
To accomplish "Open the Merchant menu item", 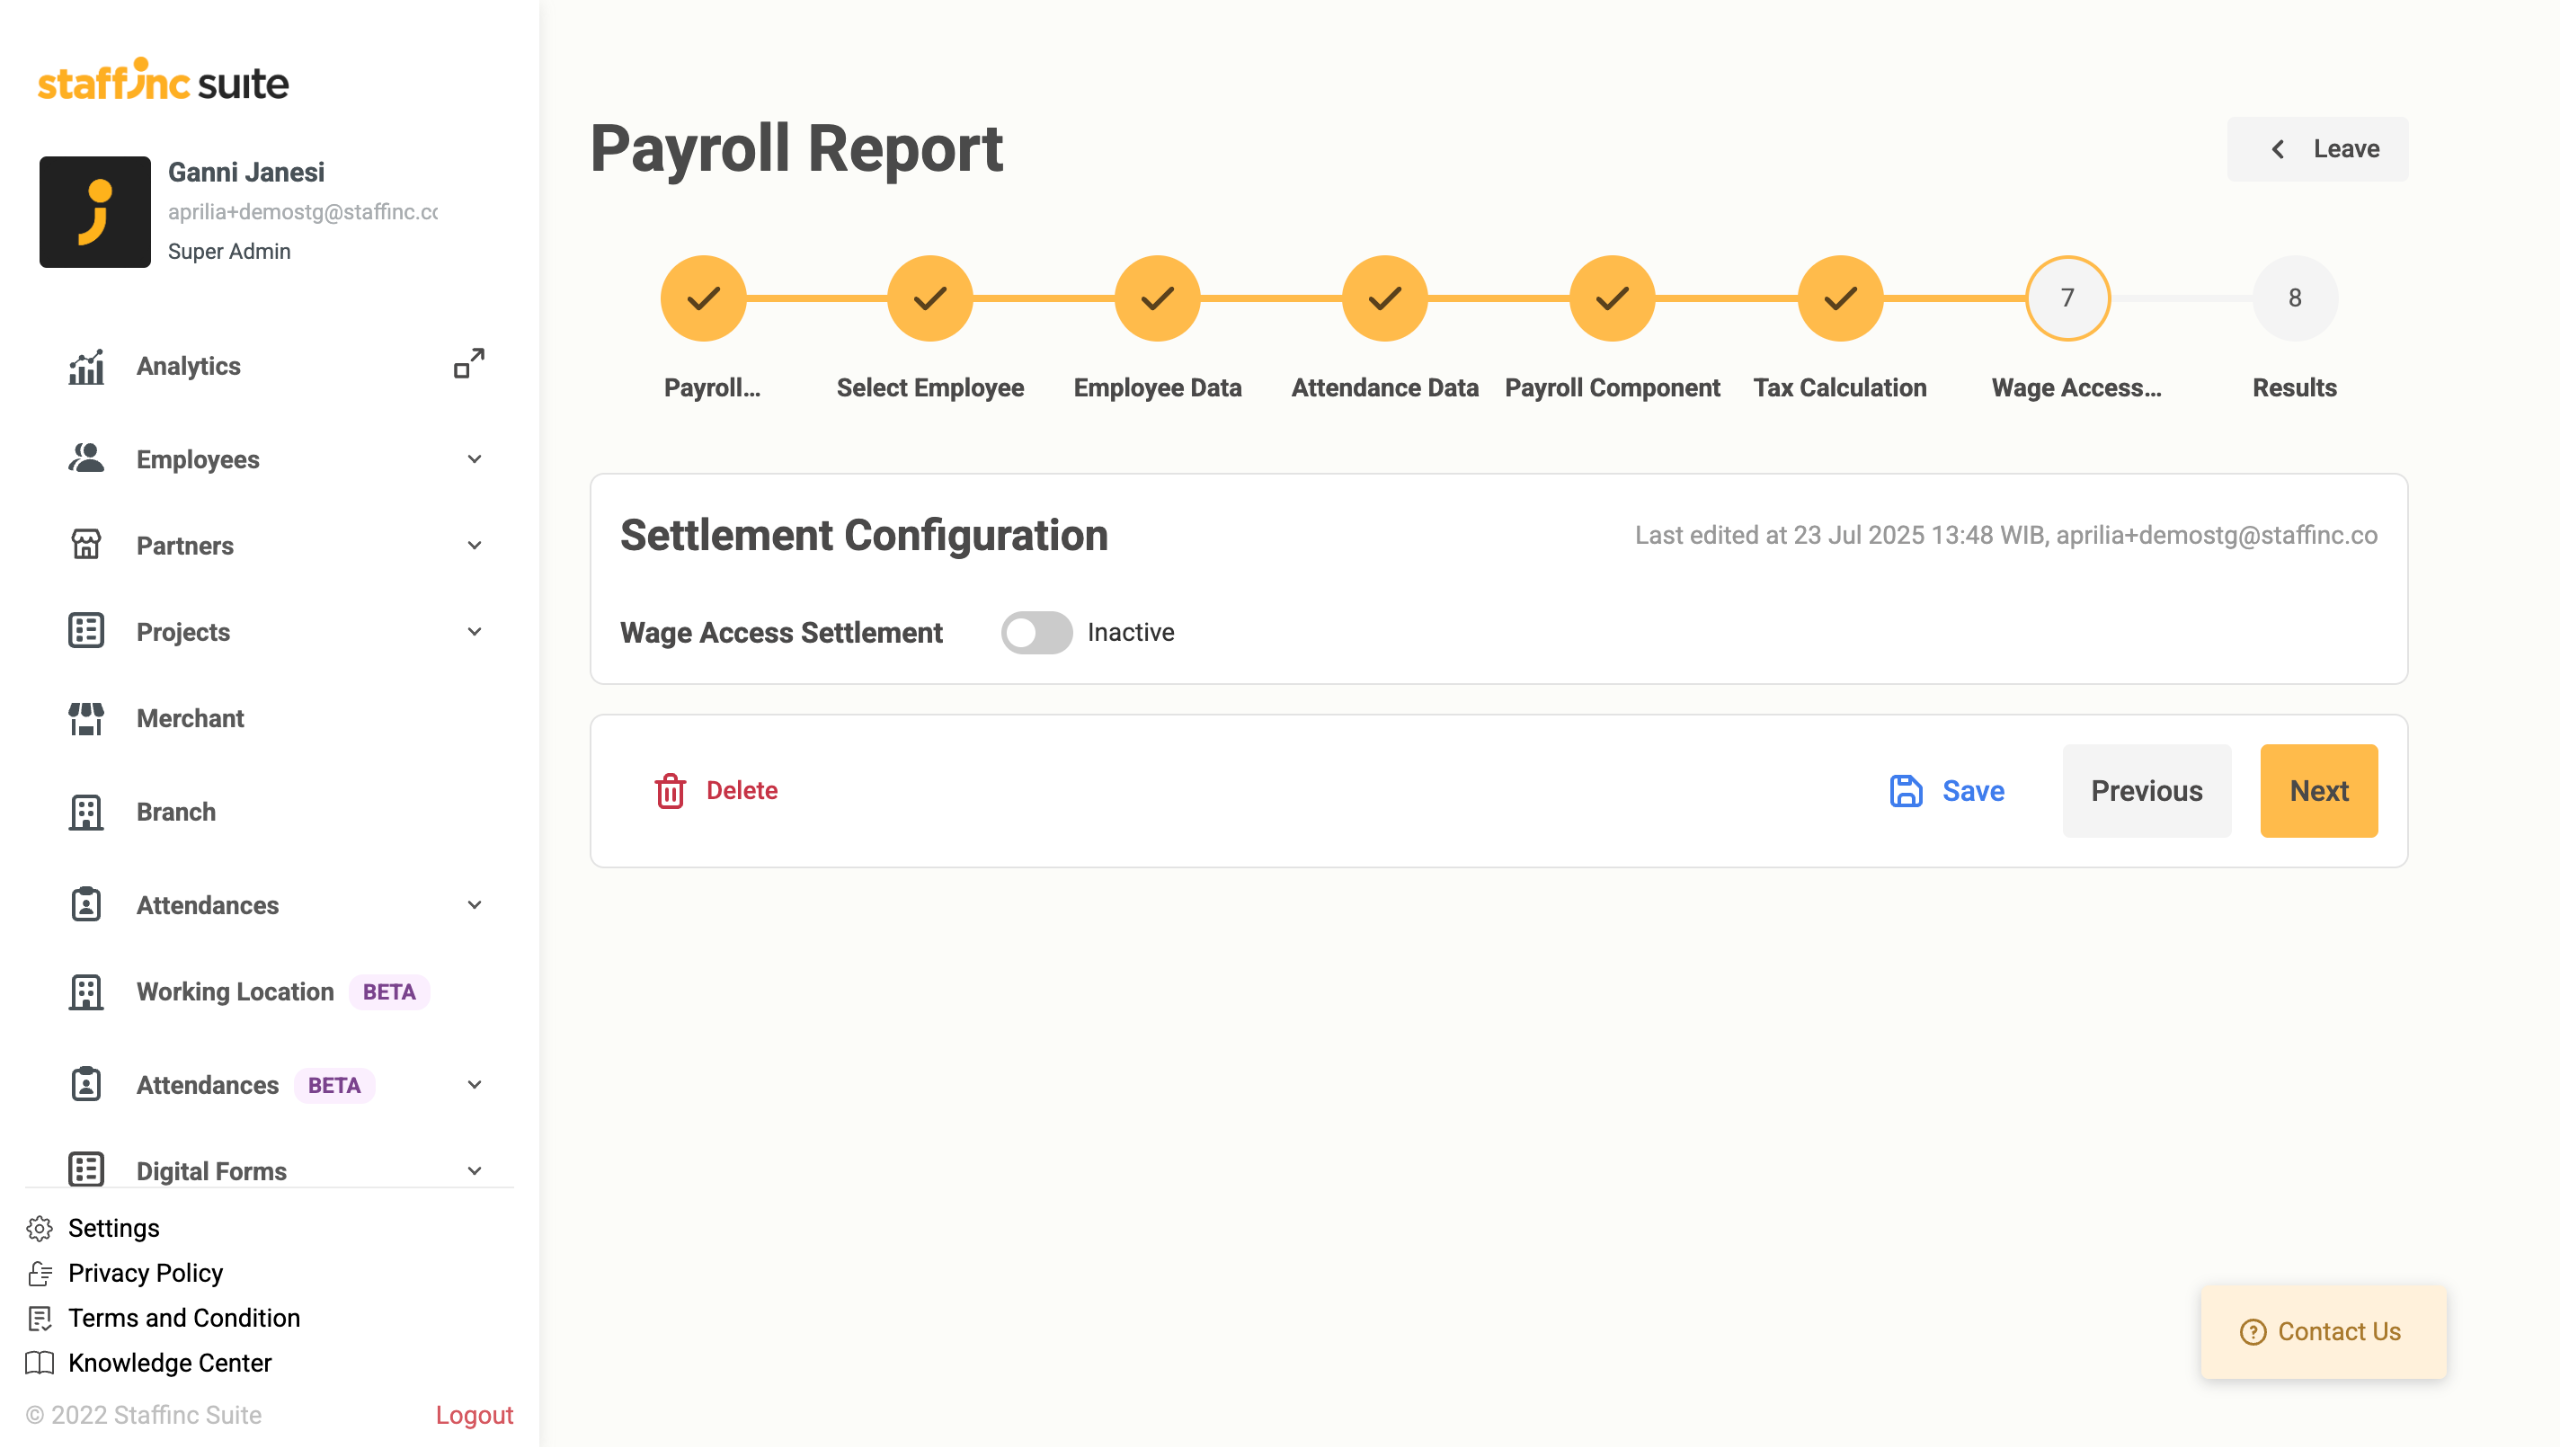I will tap(190, 719).
